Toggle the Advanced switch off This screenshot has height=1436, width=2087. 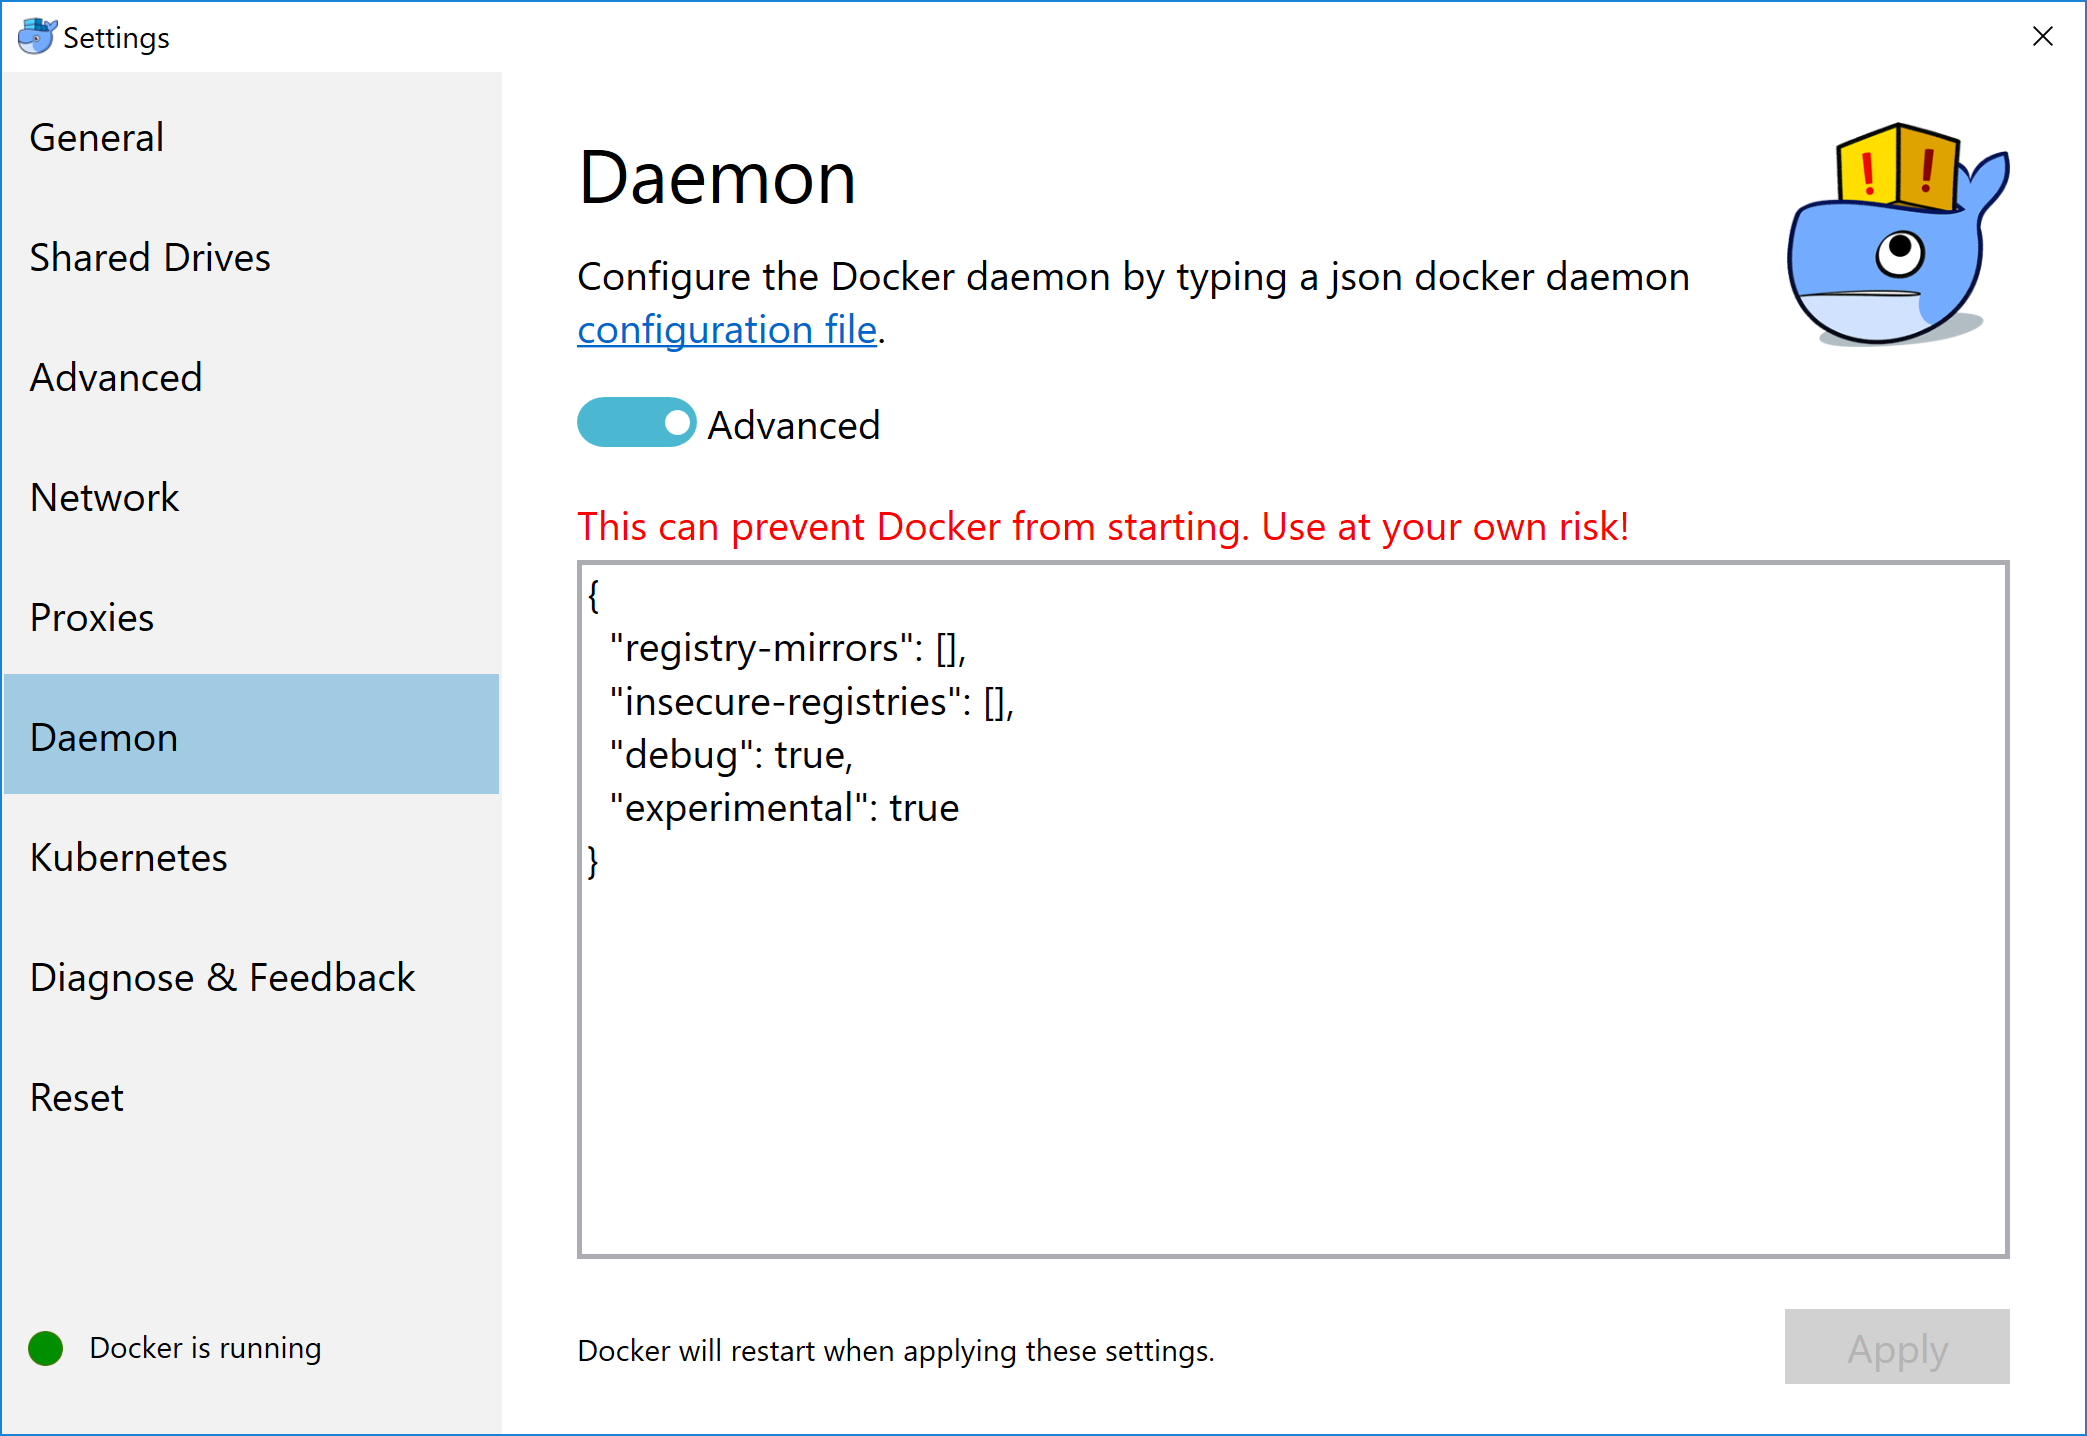tap(636, 422)
